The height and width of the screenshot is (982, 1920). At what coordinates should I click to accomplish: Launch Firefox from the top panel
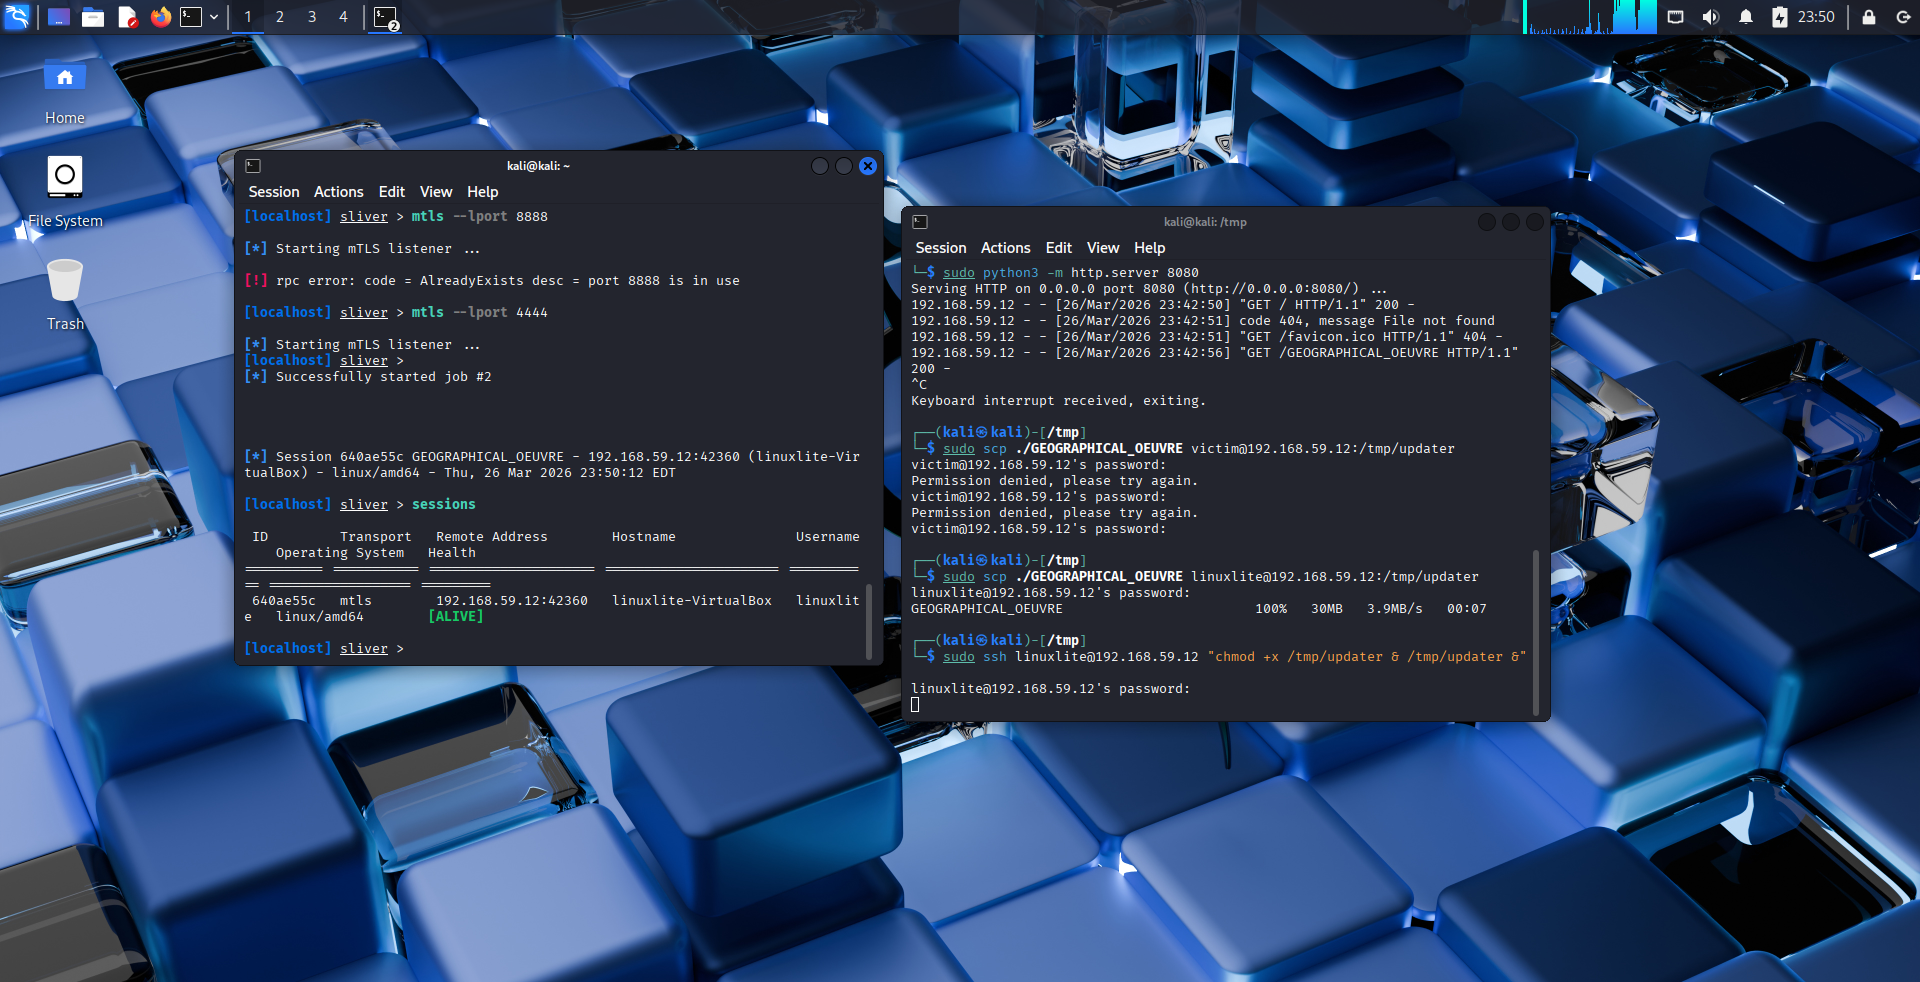(x=161, y=17)
